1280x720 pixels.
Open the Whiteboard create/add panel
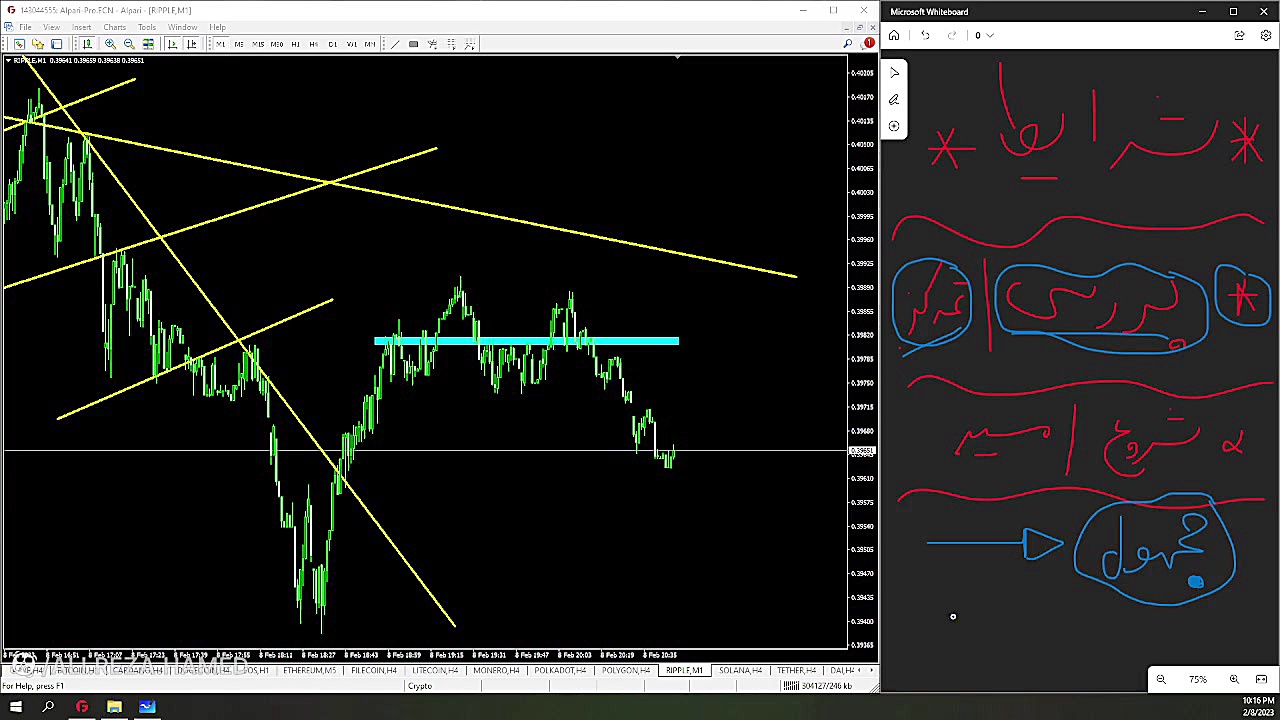(894, 126)
